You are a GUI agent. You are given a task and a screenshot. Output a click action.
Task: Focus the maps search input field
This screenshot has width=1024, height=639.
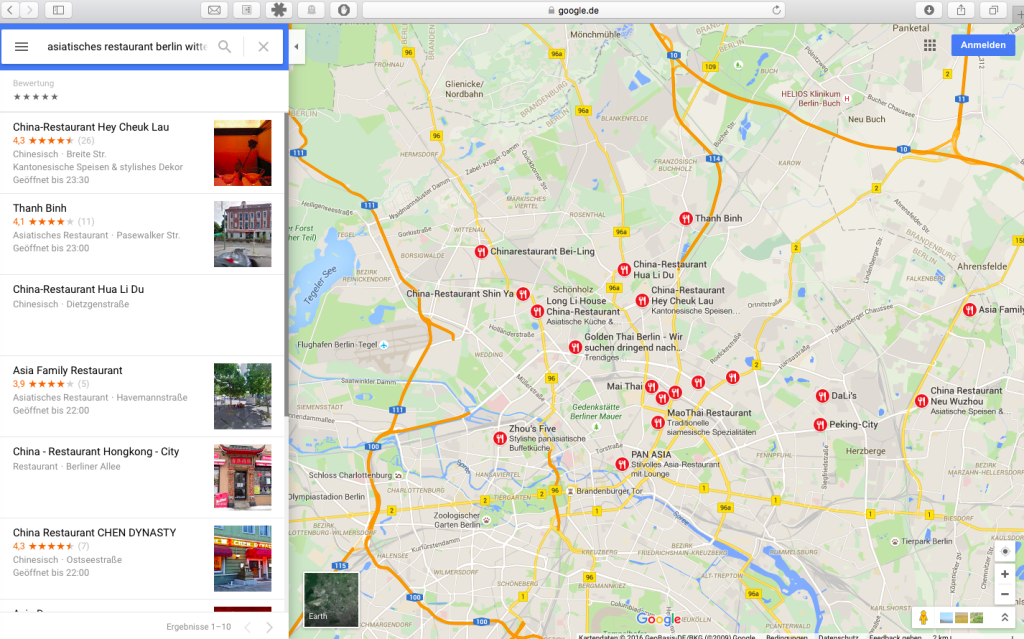point(127,46)
